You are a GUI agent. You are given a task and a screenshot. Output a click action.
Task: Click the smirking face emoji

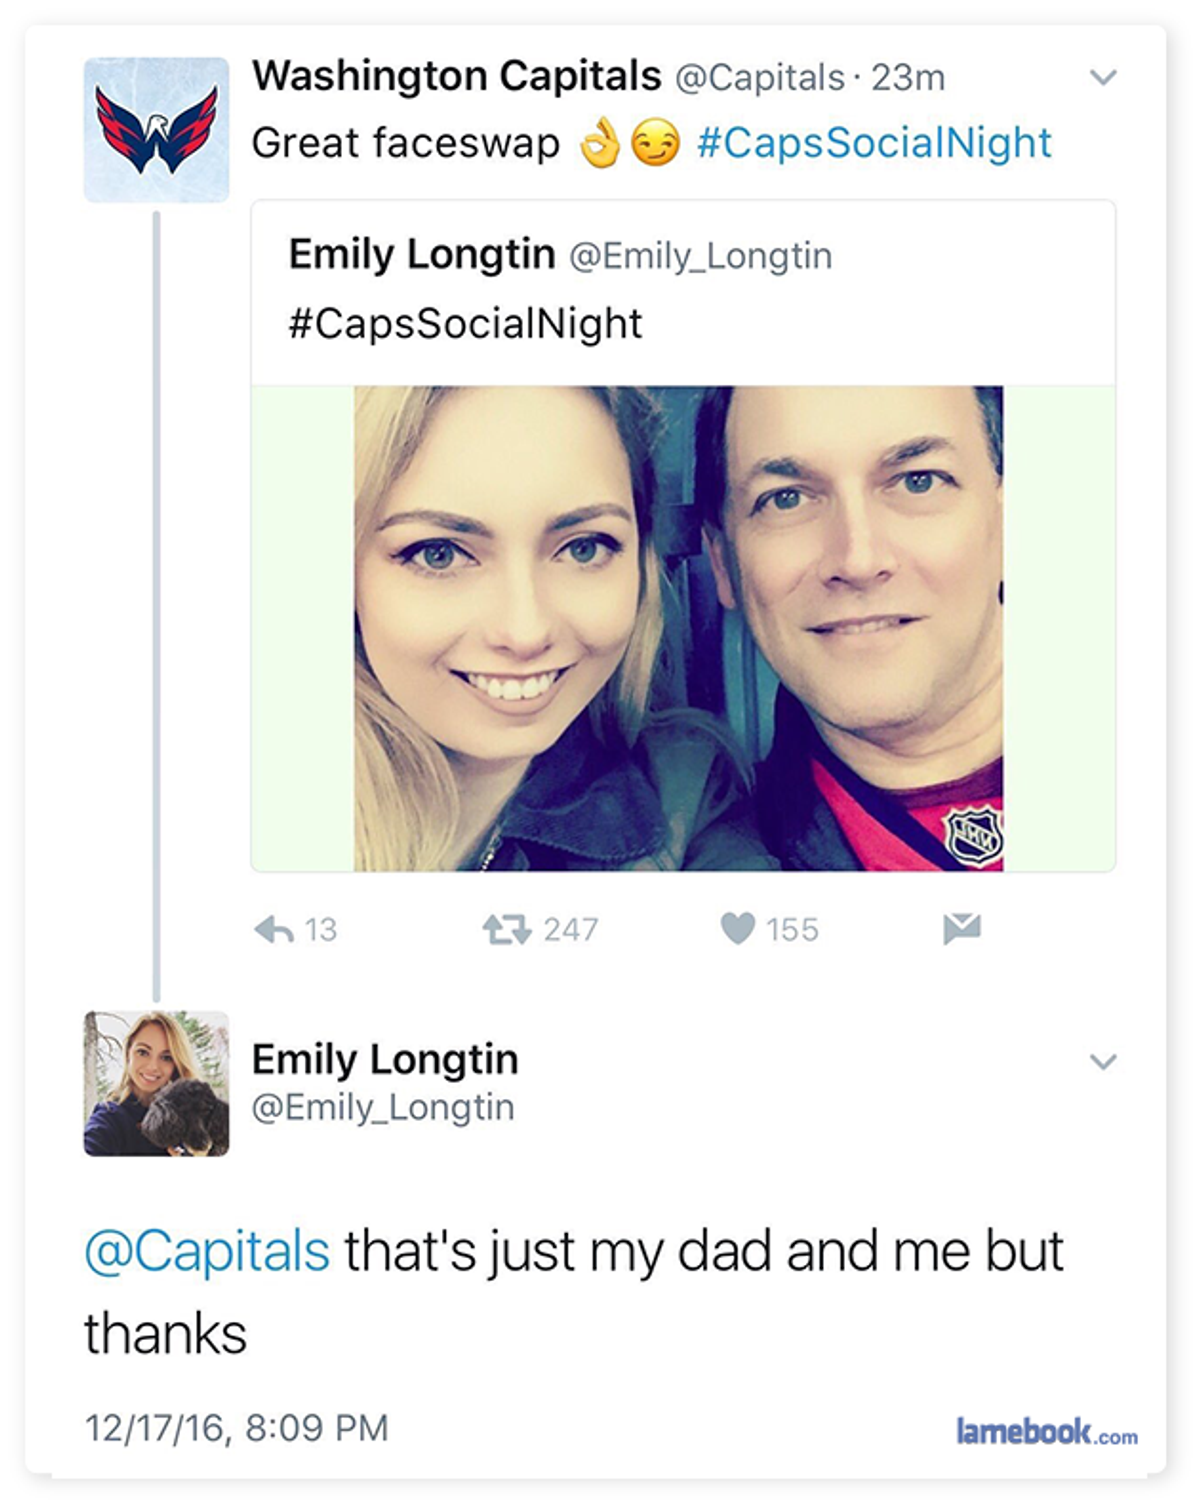(x=656, y=143)
